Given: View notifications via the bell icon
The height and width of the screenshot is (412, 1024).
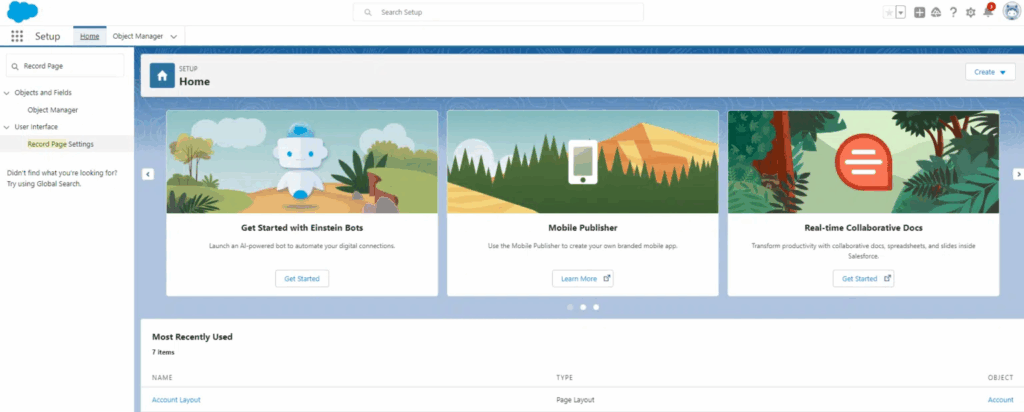Looking at the screenshot, I should tap(987, 12).
